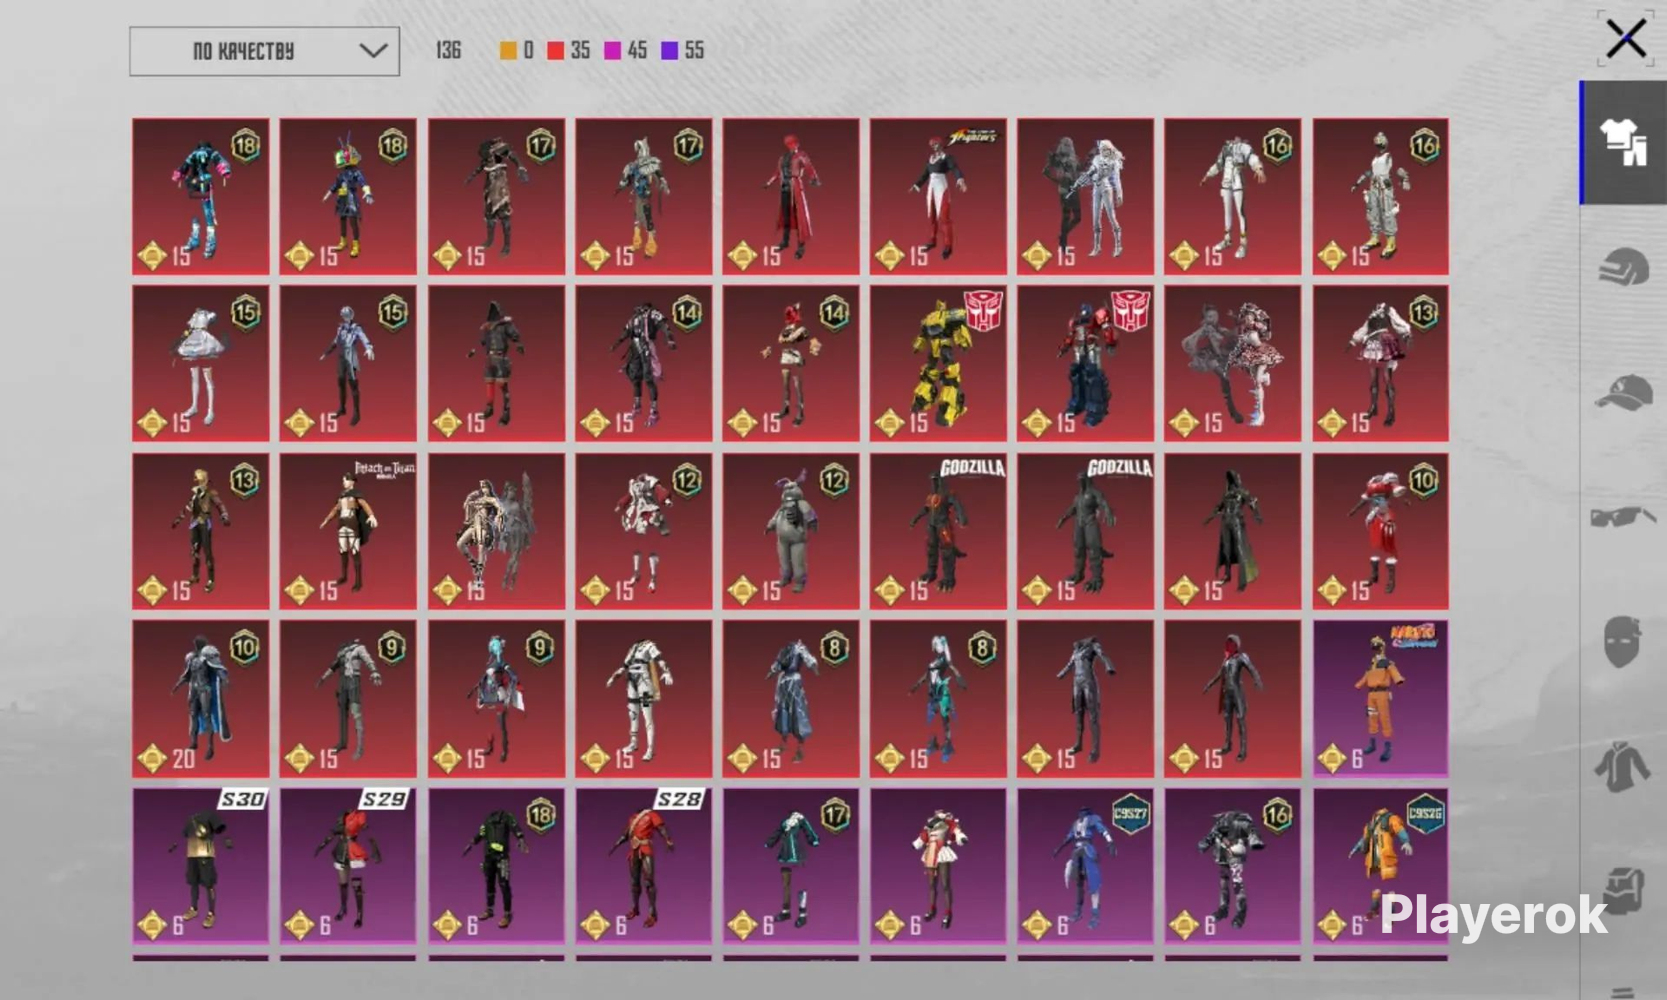This screenshot has height=1000, width=1667.
Task: Select the blue caped outfit costing 20
Action: pos(201,699)
